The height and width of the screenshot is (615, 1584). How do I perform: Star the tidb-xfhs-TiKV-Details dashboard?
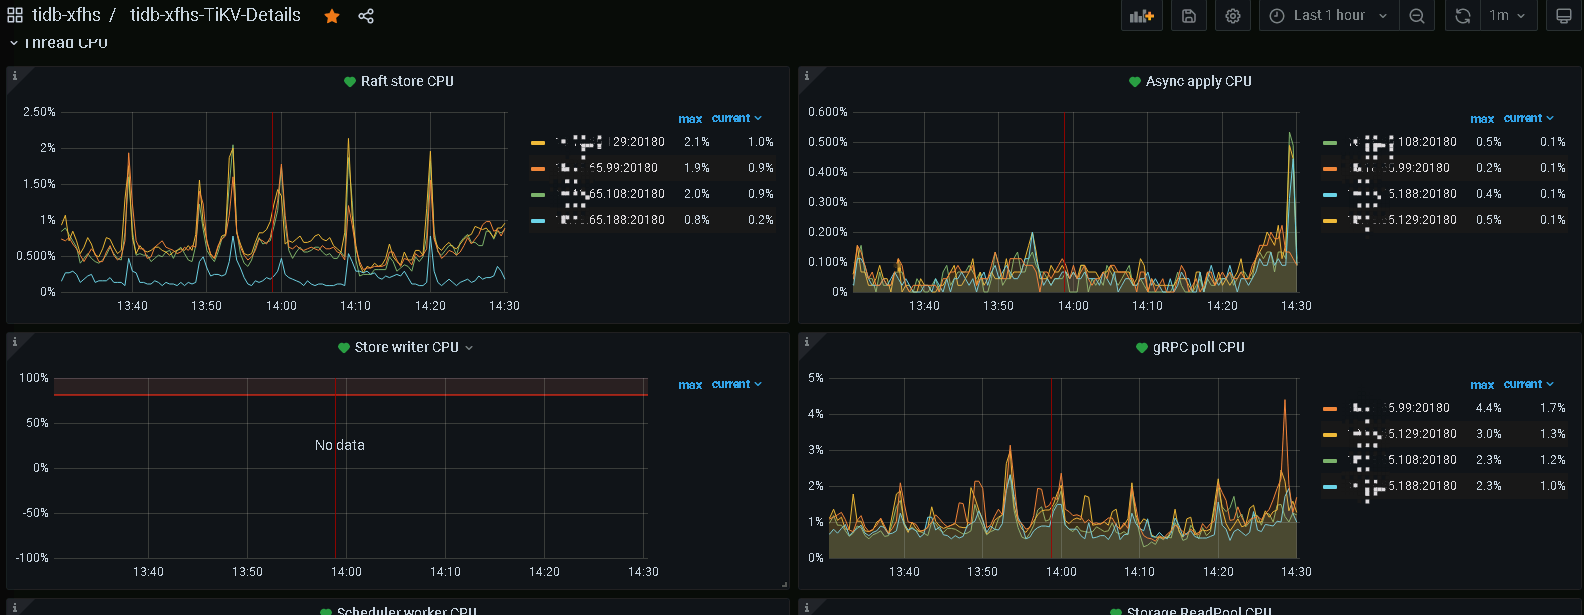[332, 16]
